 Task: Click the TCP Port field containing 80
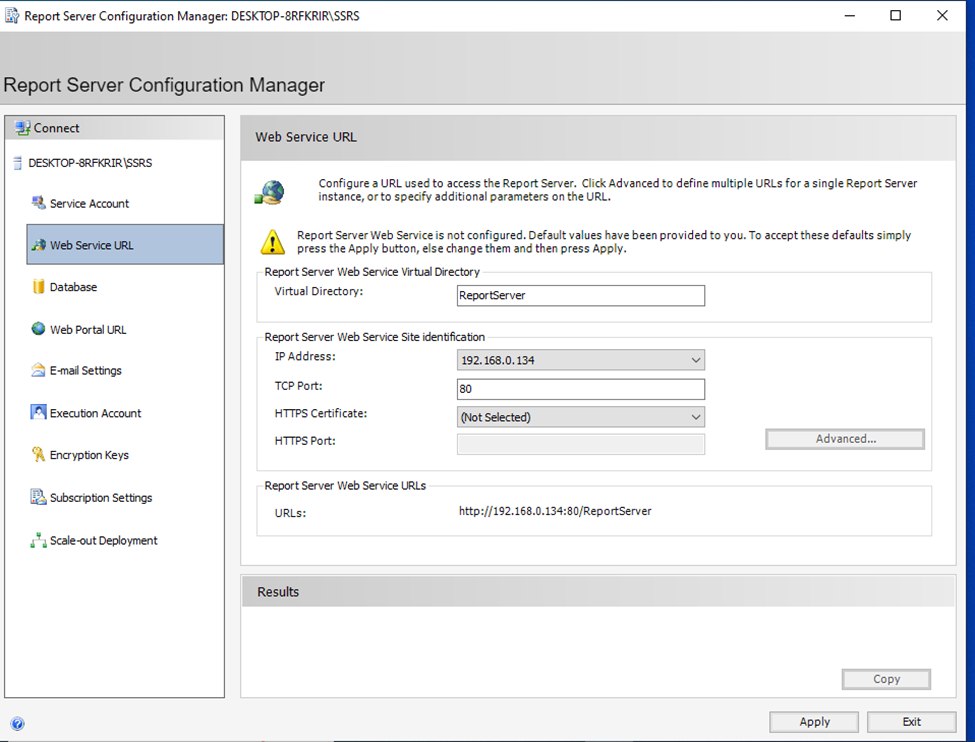click(x=581, y=389)
